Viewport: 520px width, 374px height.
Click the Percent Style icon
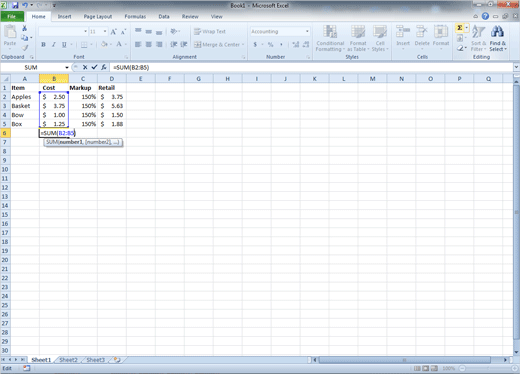pyautogui.click(x=270, y=44)
